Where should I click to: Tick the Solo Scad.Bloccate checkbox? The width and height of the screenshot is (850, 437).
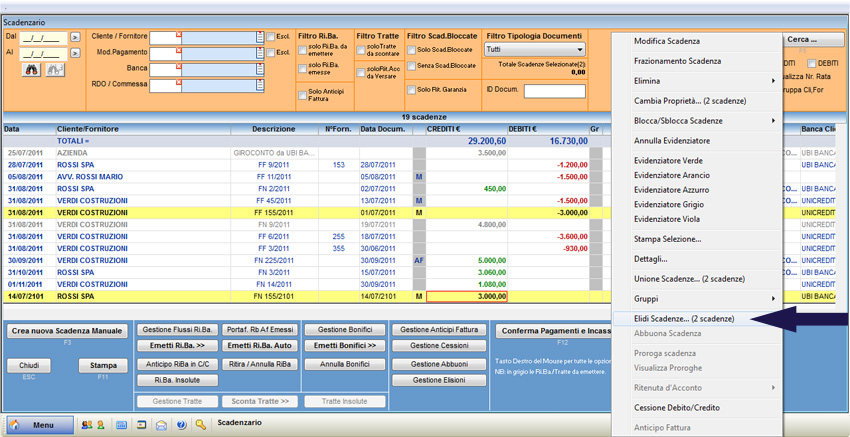tap(411, 50)
